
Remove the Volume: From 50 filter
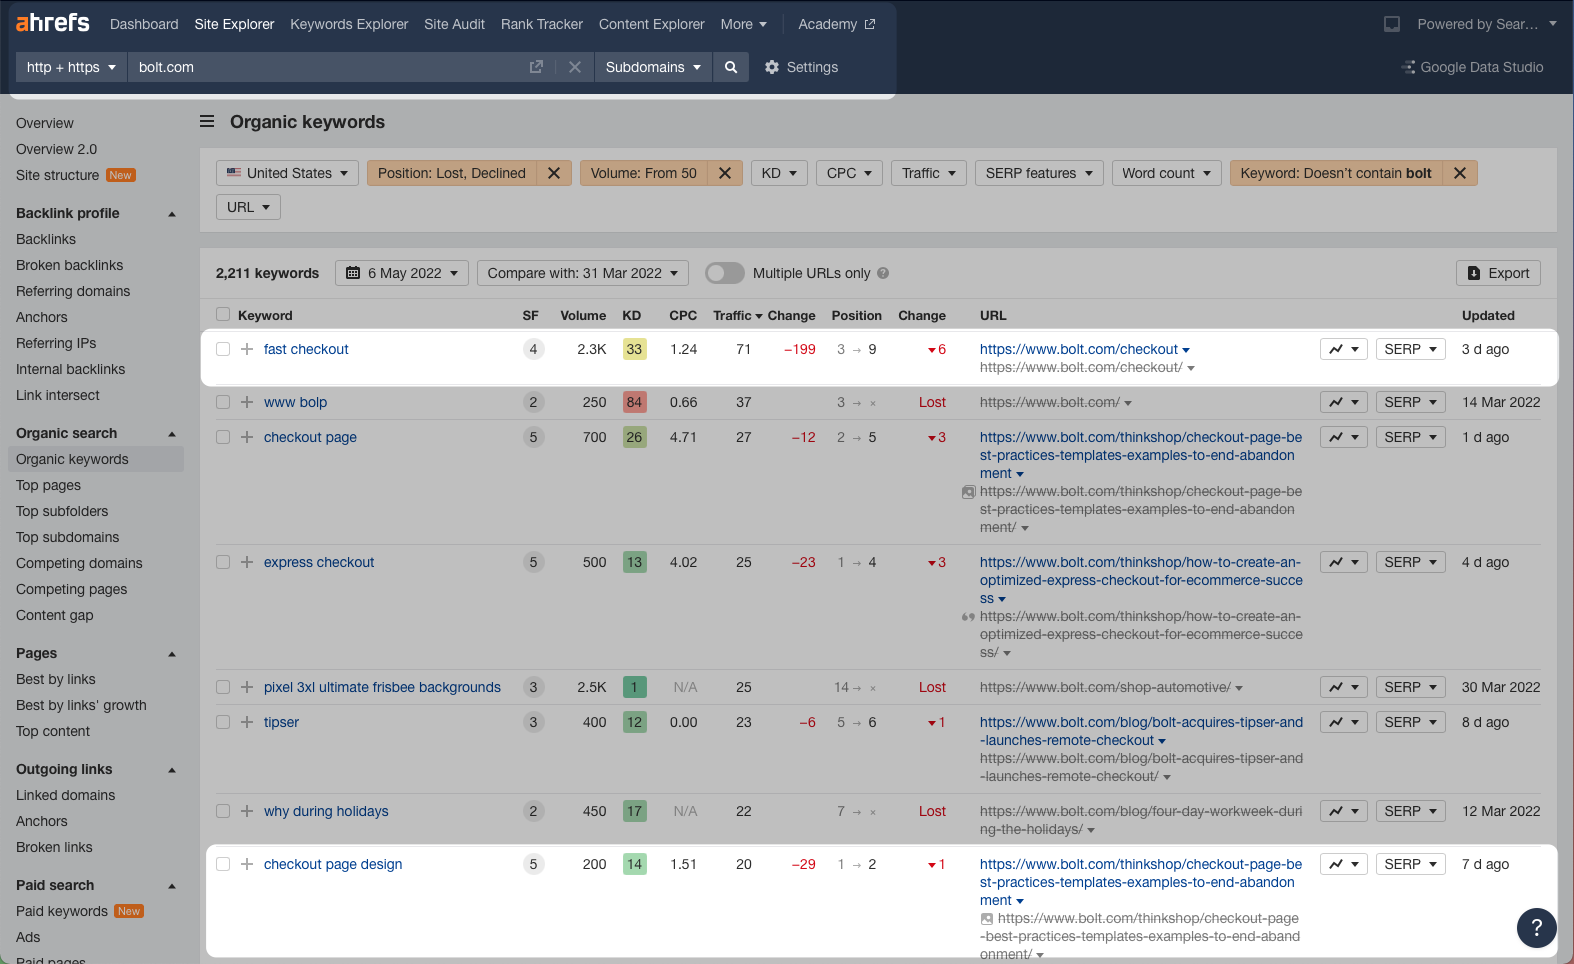click(x=725, y=173)
